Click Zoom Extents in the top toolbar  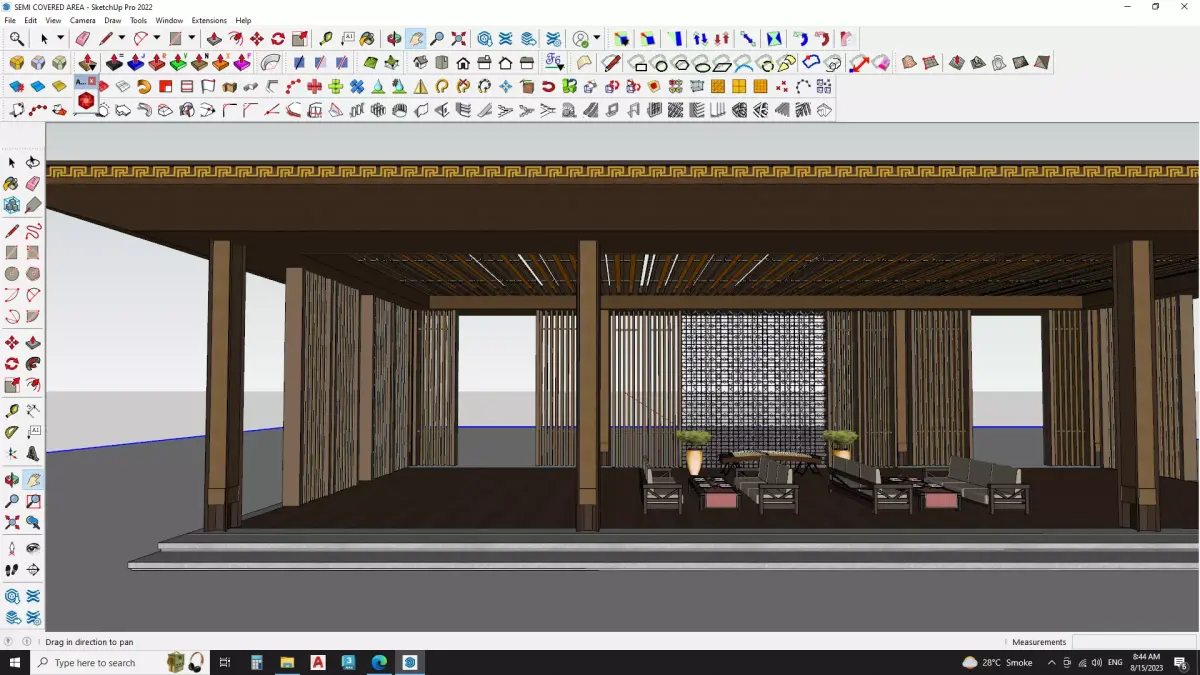[459, 38]
